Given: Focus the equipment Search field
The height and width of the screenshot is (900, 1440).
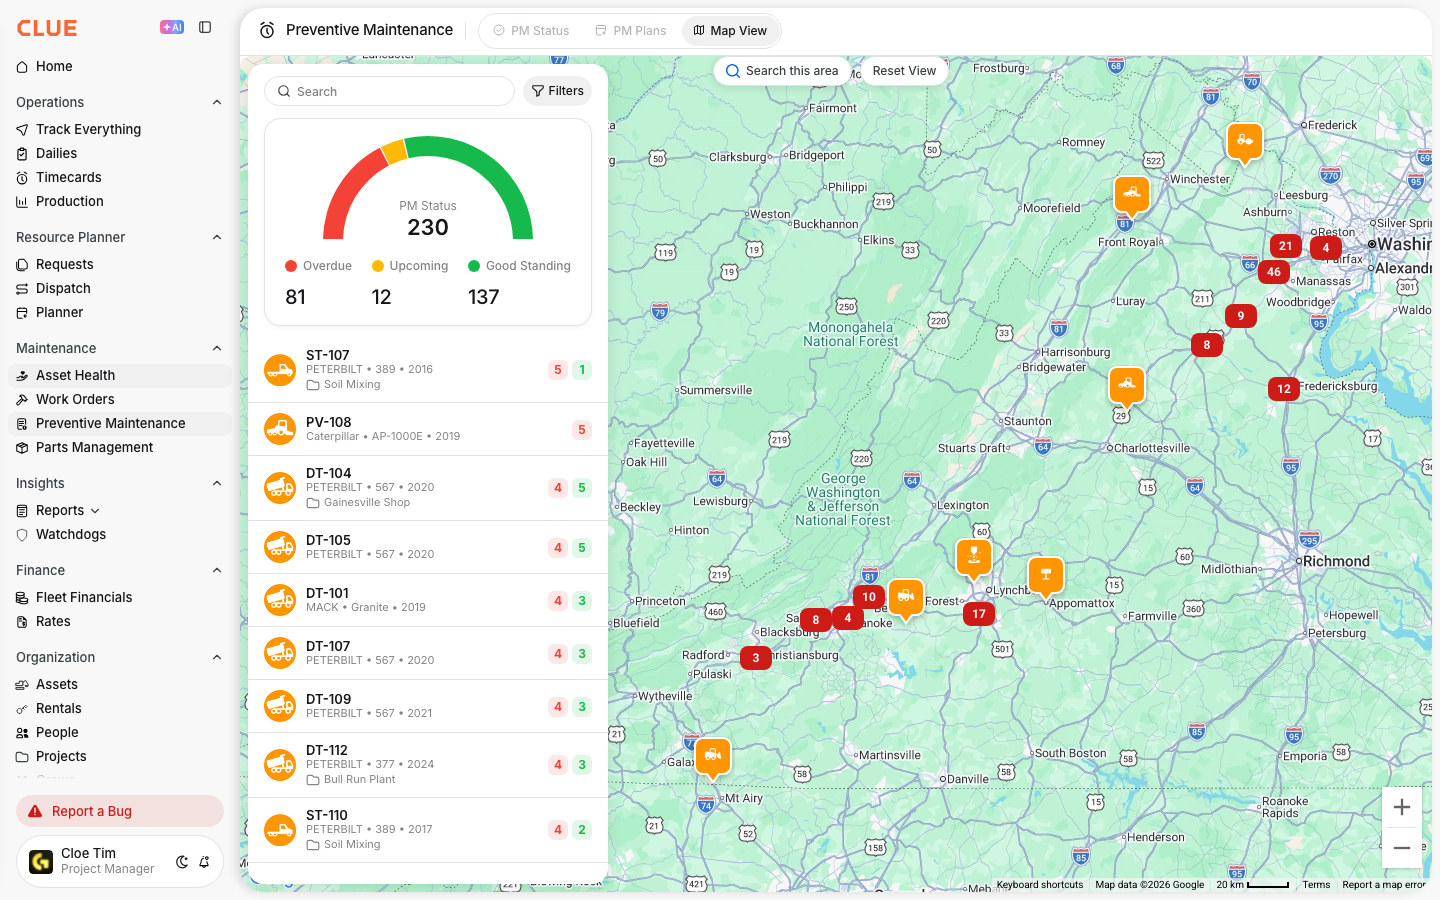Looking at the screenshot, I should click(x=389, y=91).
